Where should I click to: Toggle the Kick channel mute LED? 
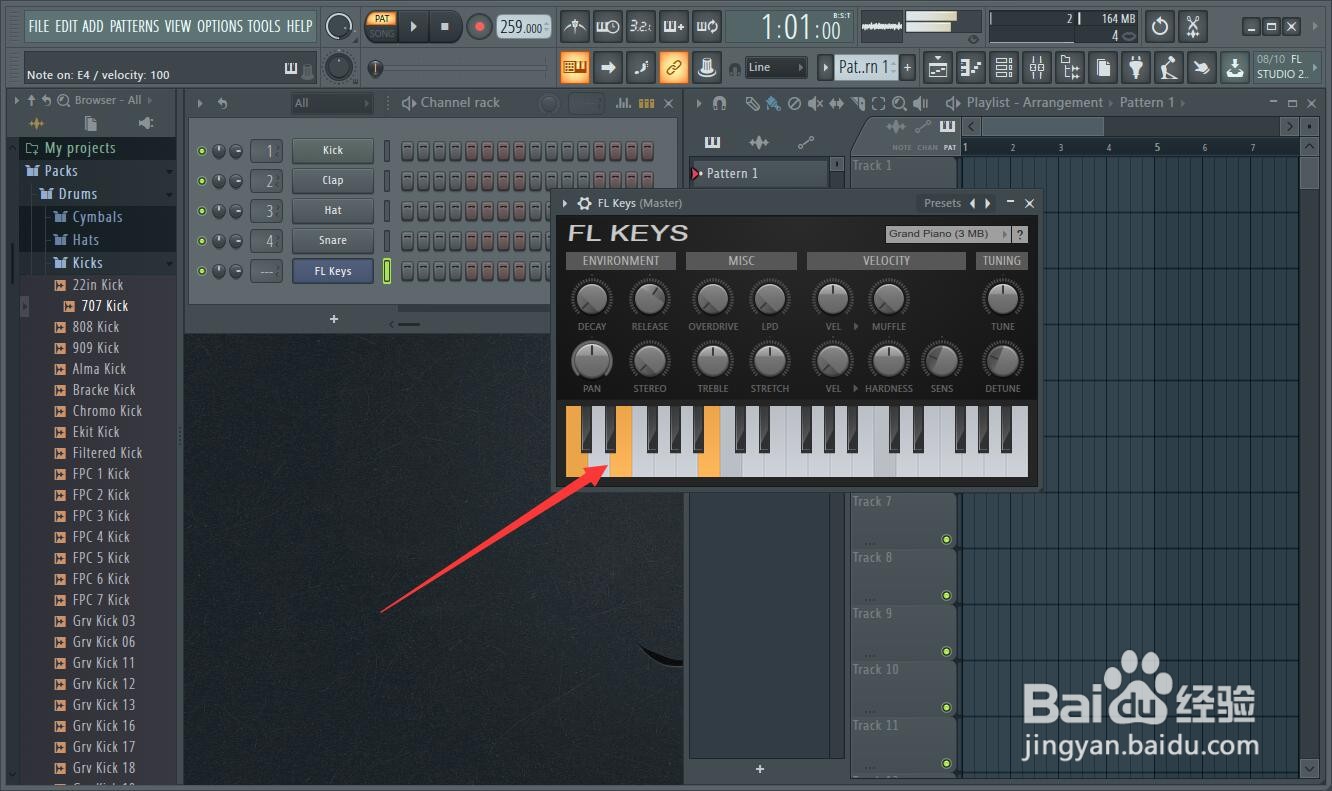click(x=202, y=151)
